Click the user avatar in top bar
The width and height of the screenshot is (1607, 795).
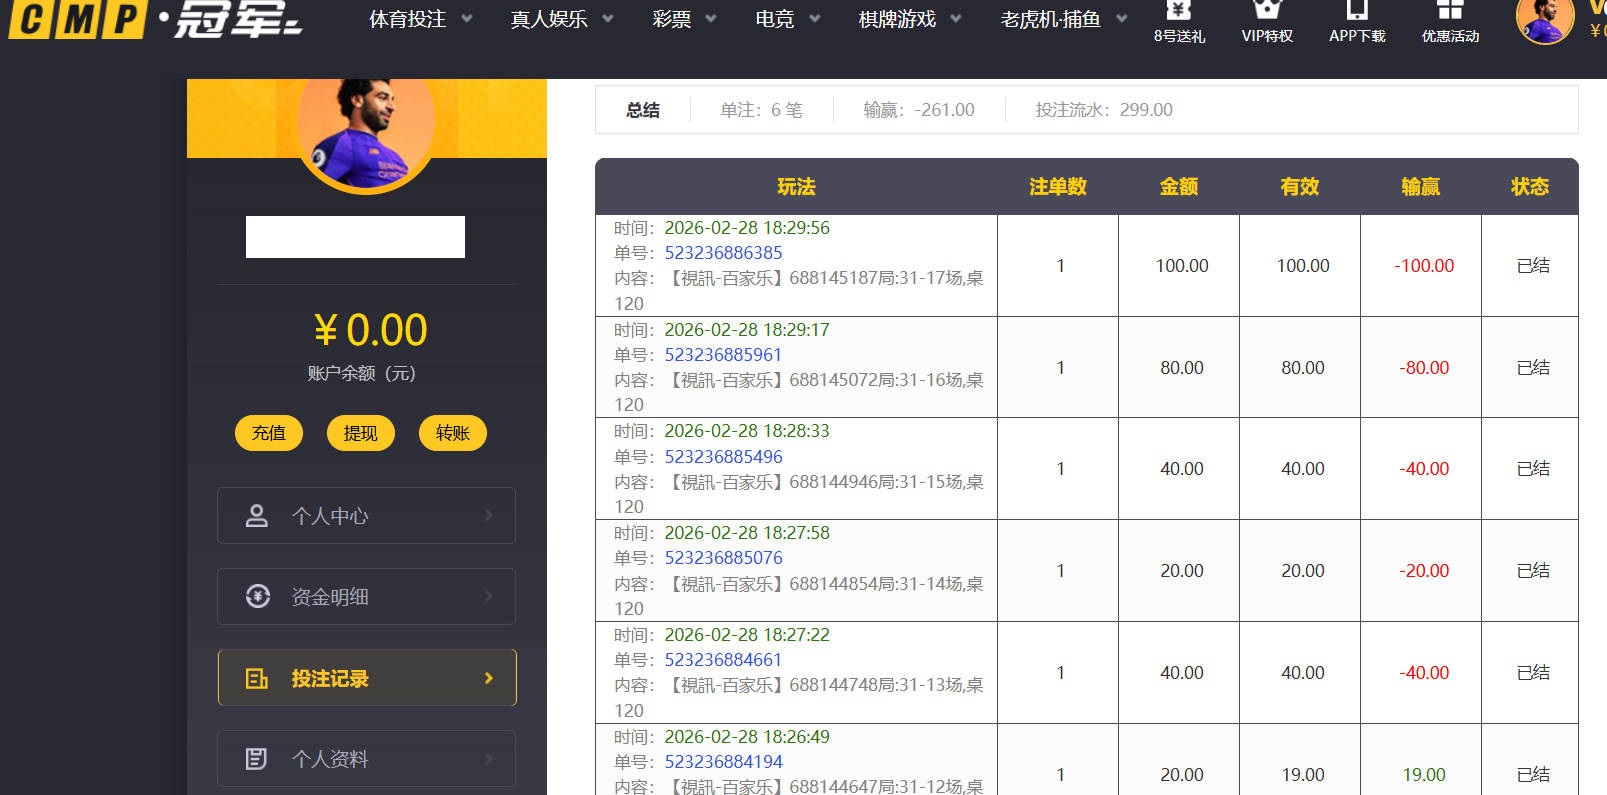tap(1544, 20)
